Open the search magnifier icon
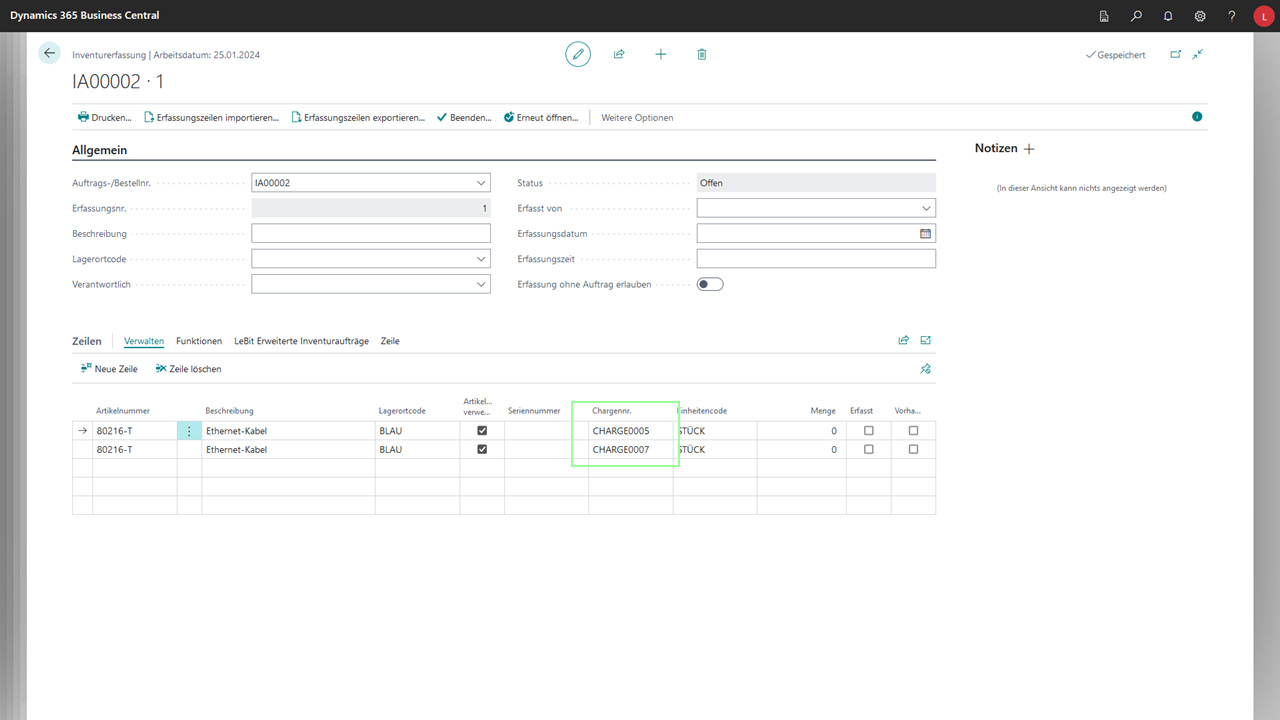1280x720 pixels. [1136, 16]
